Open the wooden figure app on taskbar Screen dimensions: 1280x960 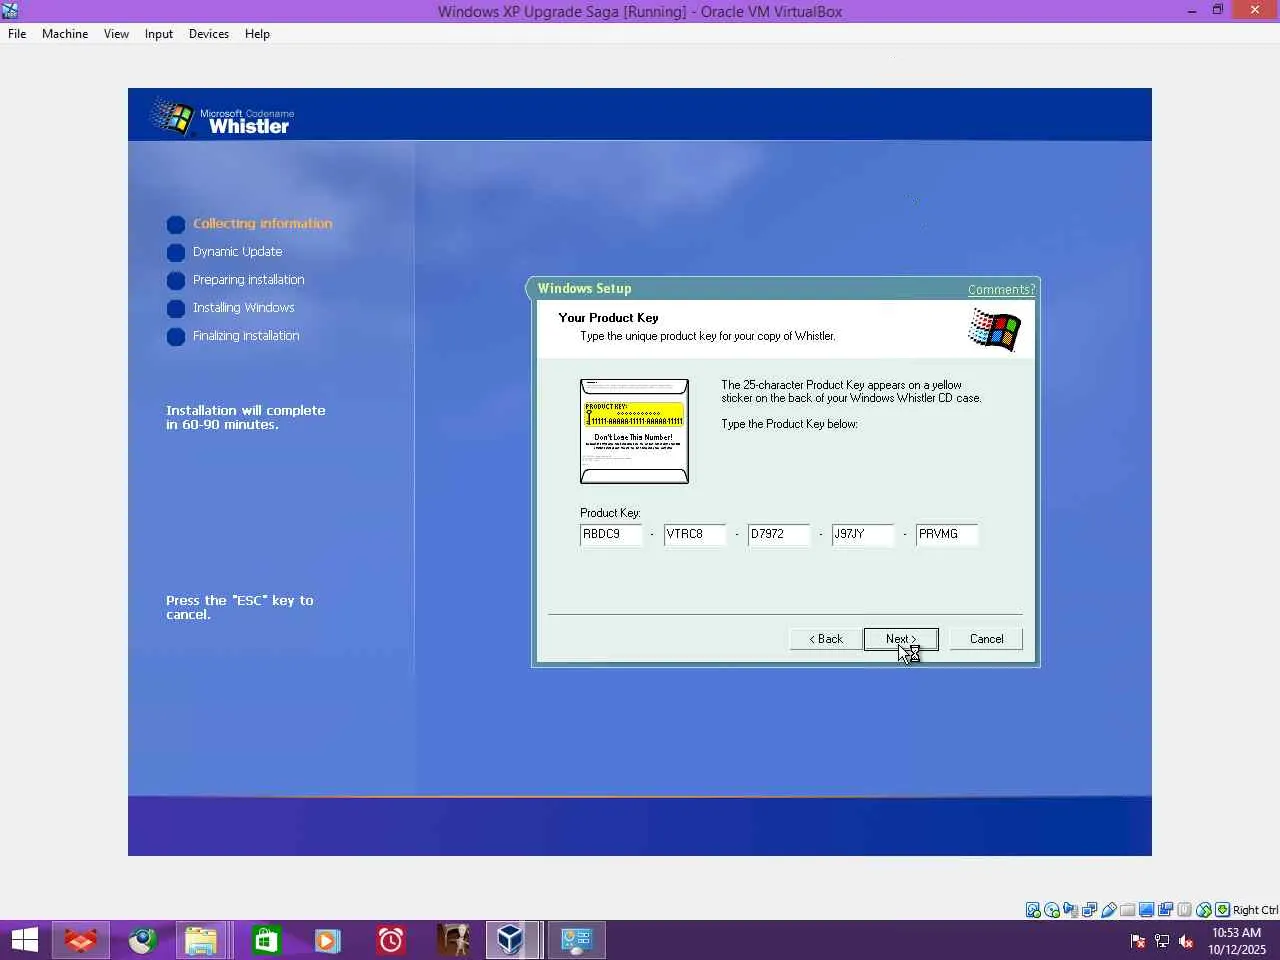(x=453, y=940)
